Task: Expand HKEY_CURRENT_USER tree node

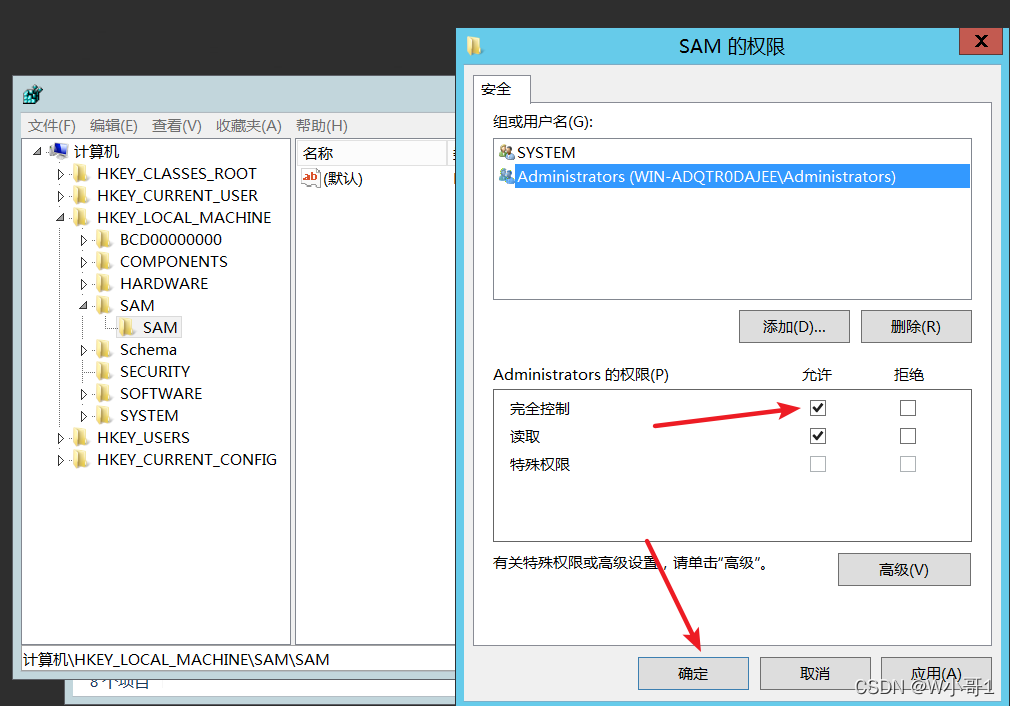Action: (x=60, y=196)
